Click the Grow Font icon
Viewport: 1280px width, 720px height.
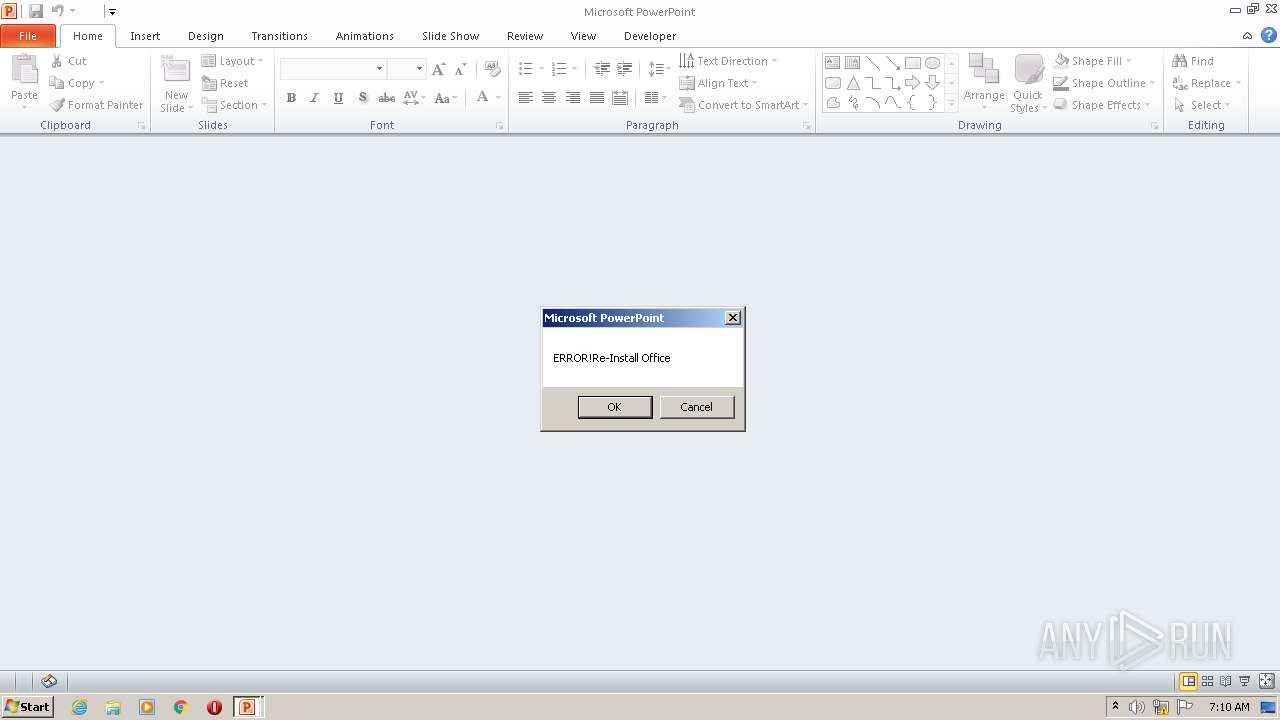pos(438,69)
